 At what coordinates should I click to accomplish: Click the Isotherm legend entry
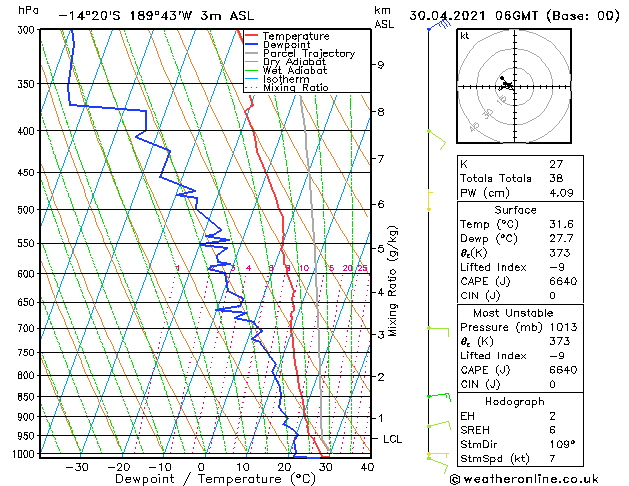click(285, 79)
